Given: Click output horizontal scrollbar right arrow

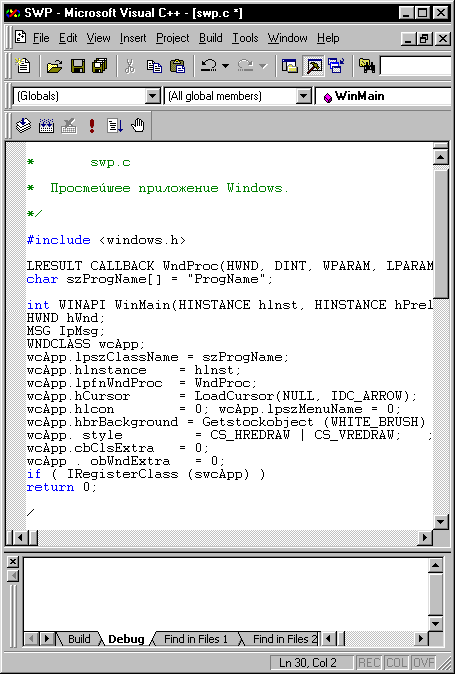Looking at the screenshot, I should [x=421, y=639].
